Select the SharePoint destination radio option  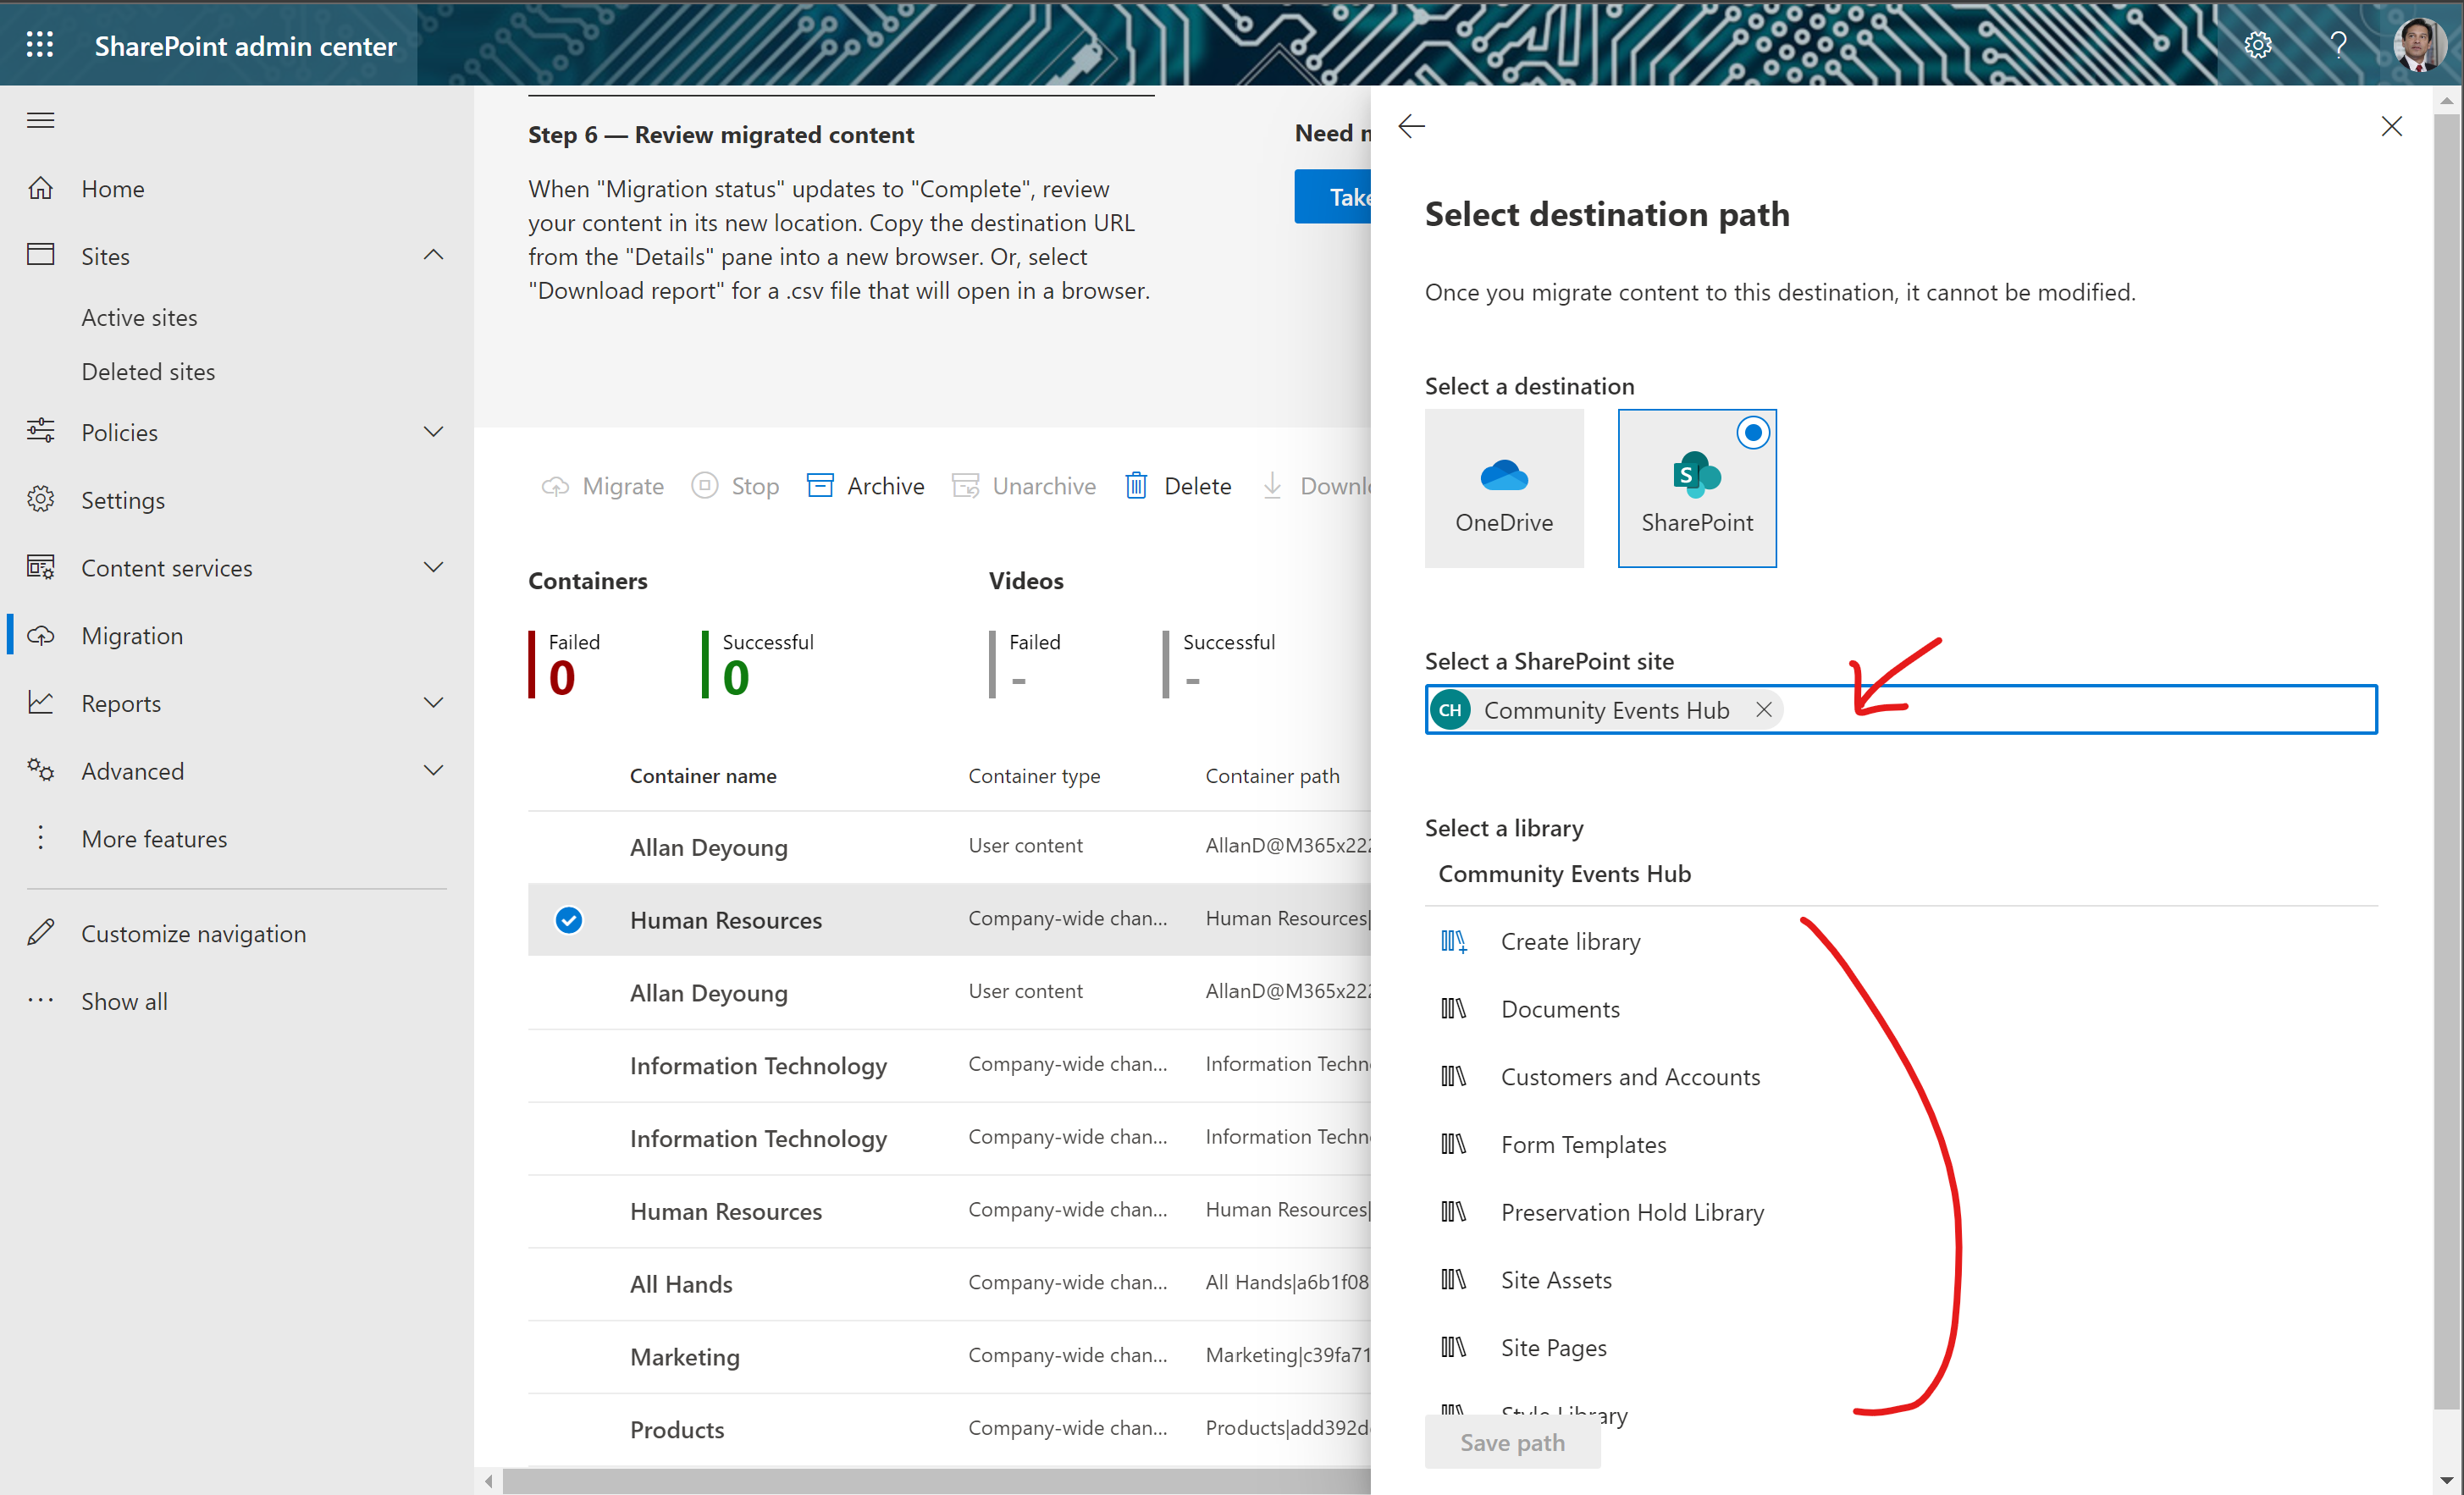1752,433
